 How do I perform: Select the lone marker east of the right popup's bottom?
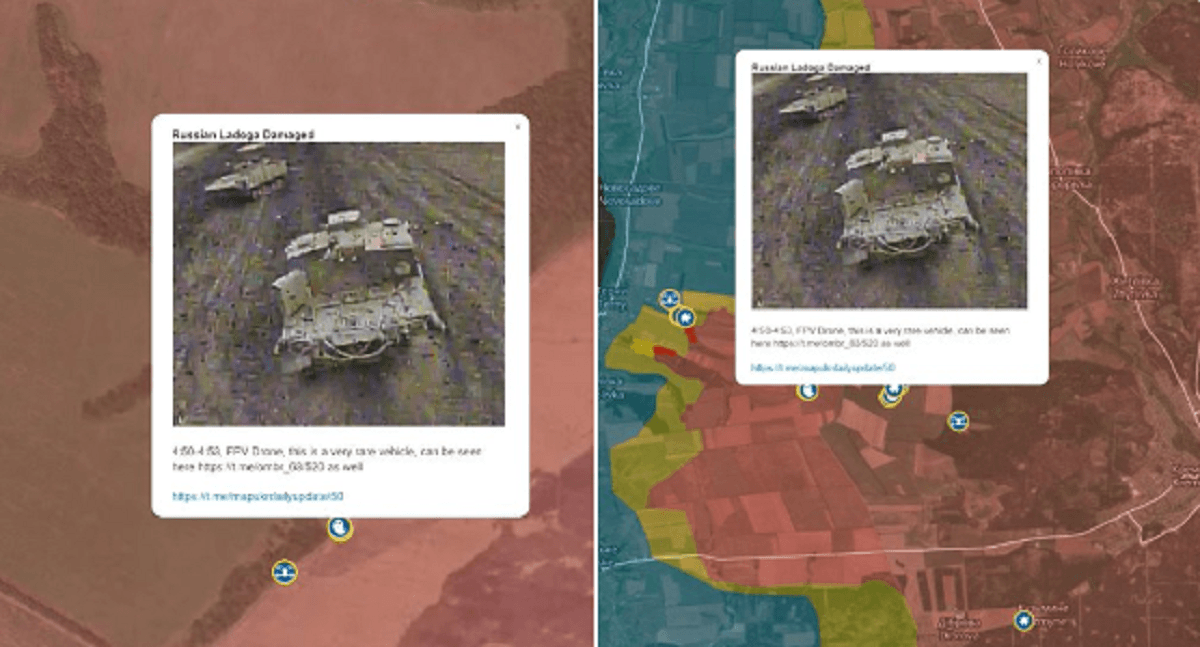[958, 421]
